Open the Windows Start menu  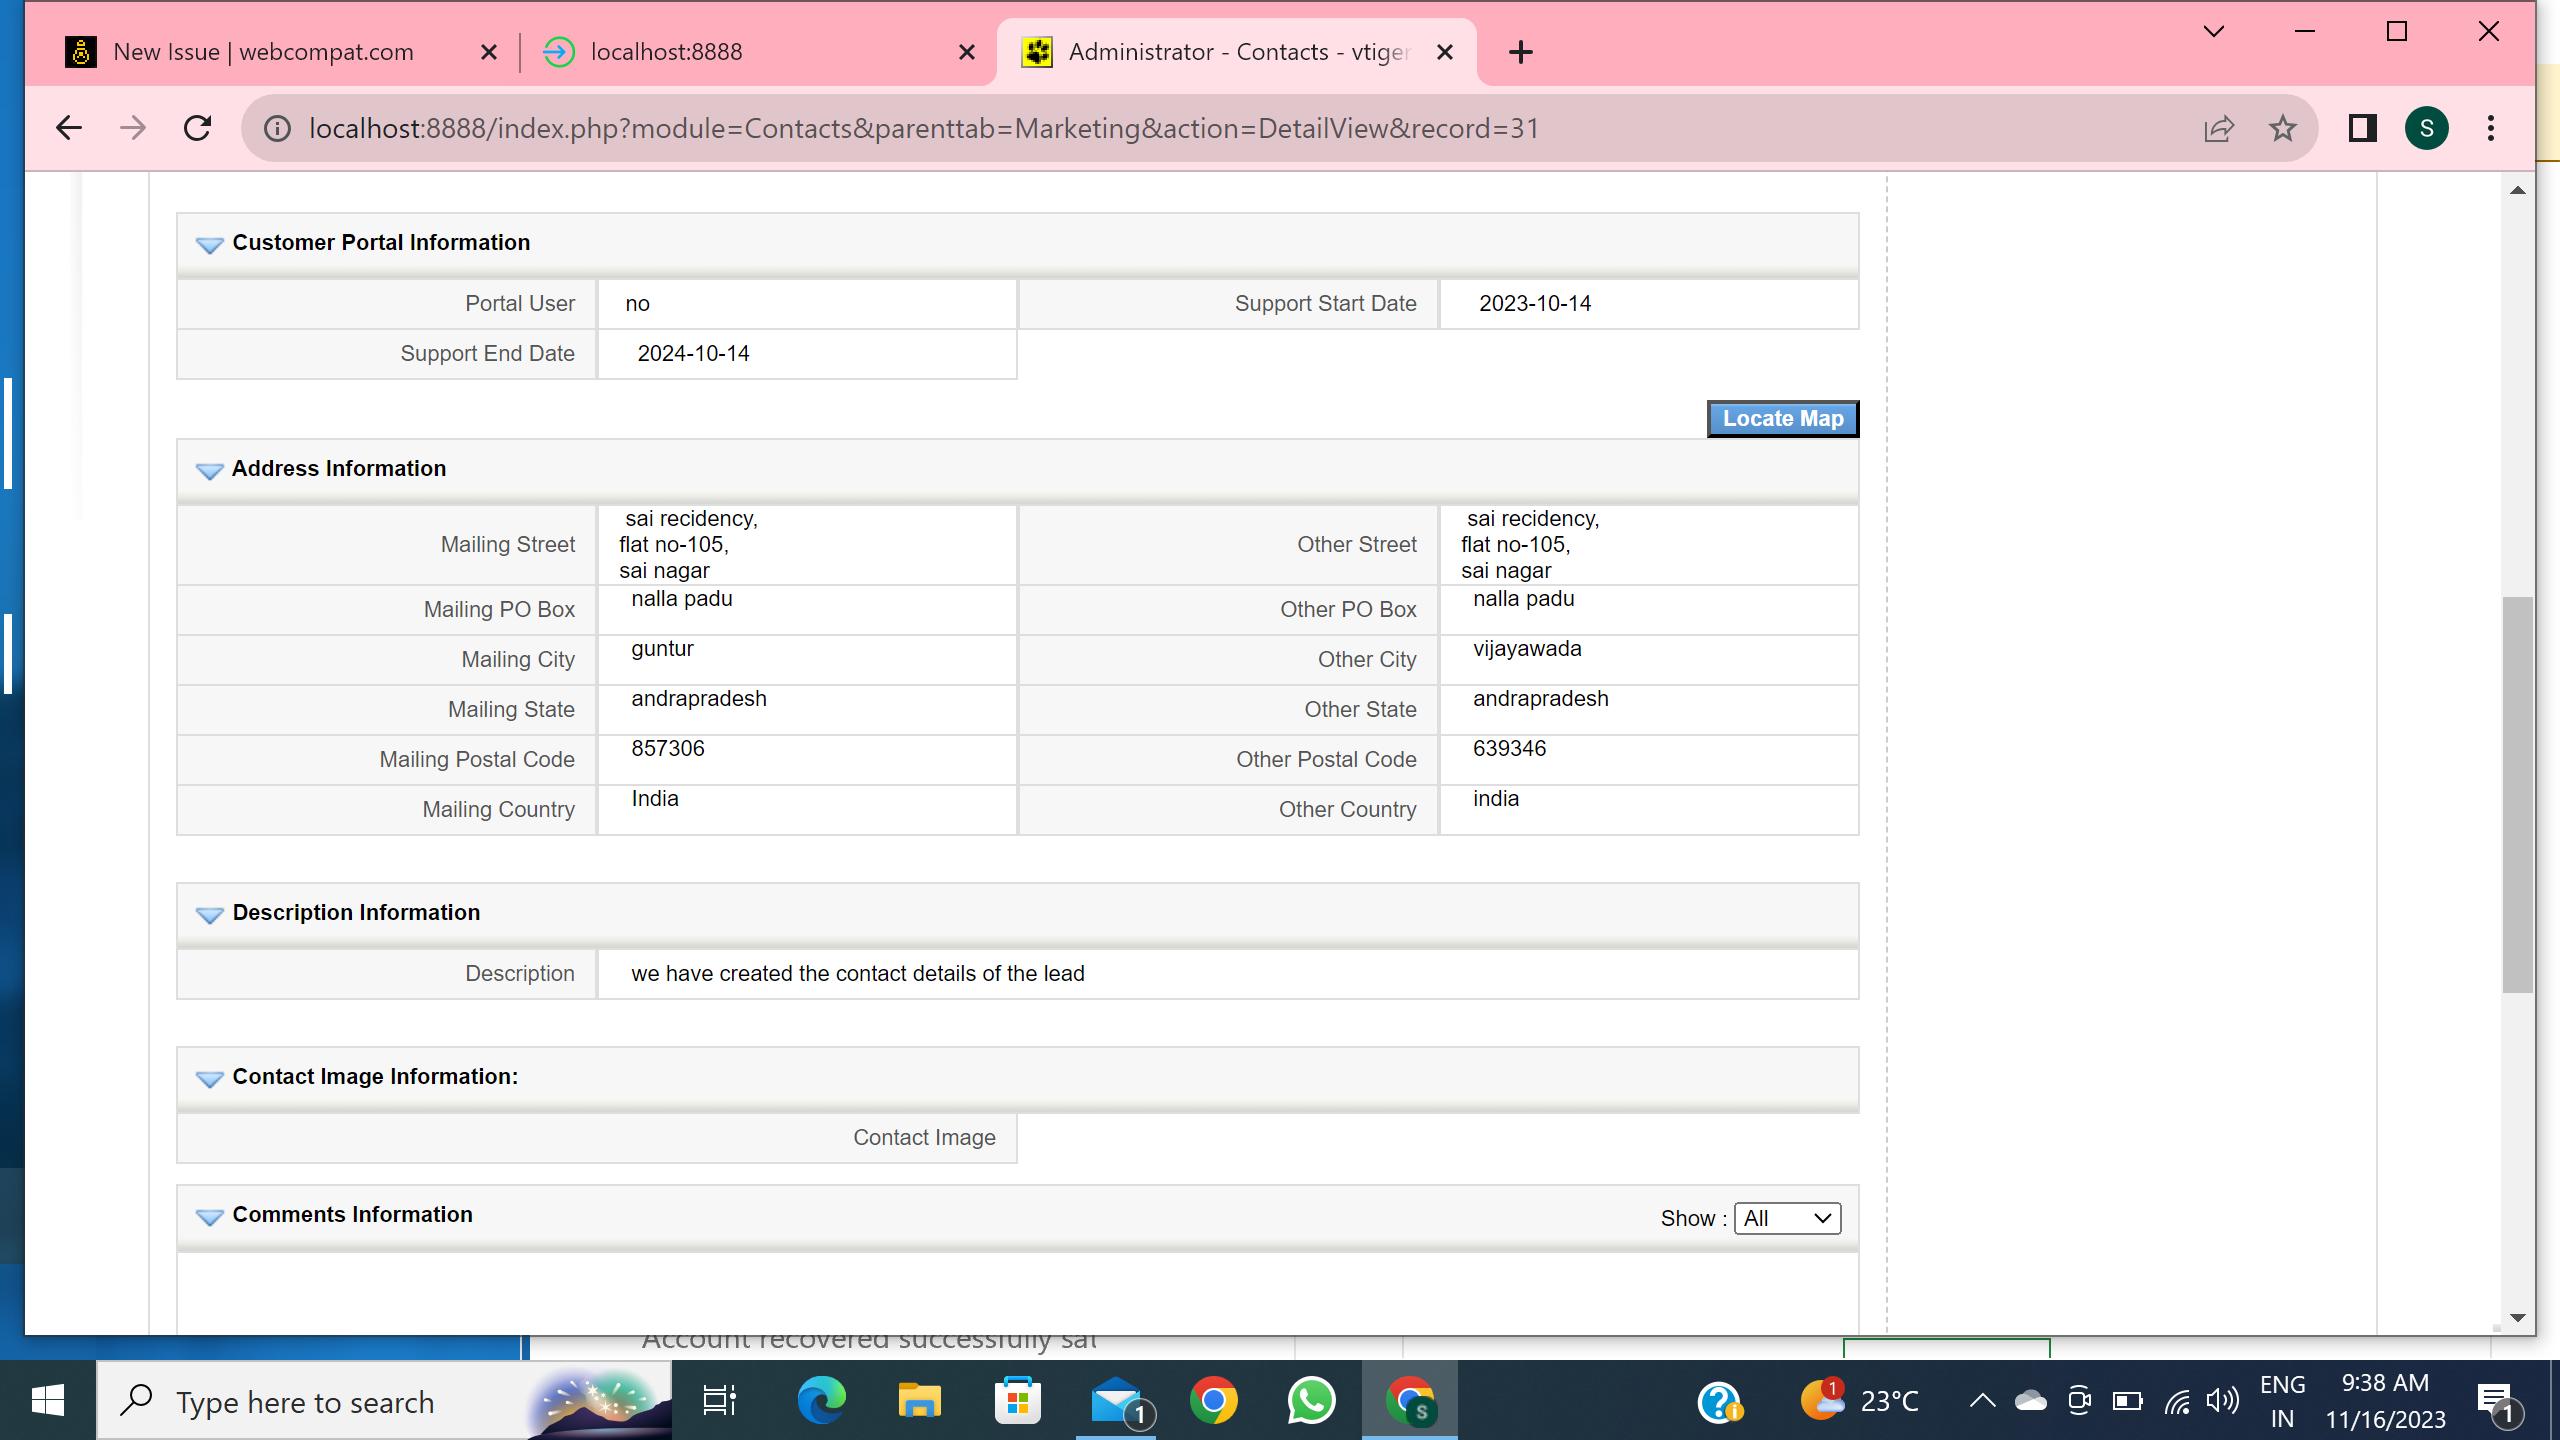[x=46, y=1400]
